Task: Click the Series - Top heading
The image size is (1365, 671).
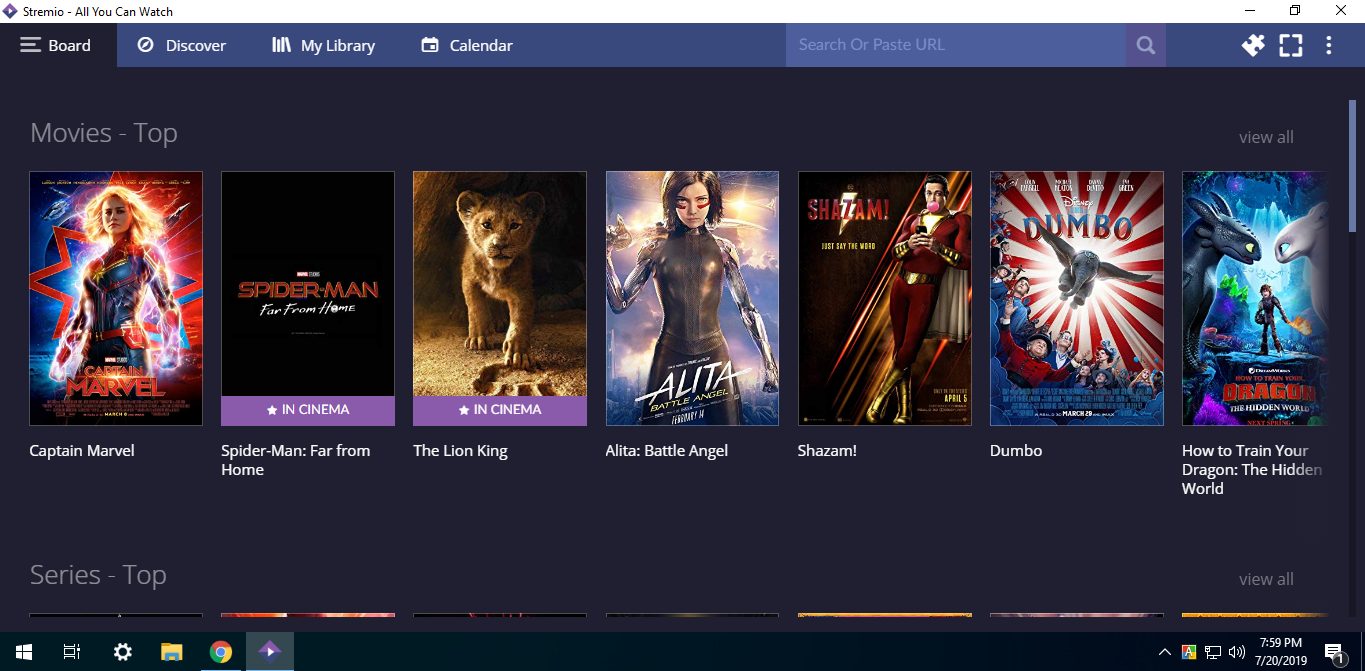Action: [98, 575]
